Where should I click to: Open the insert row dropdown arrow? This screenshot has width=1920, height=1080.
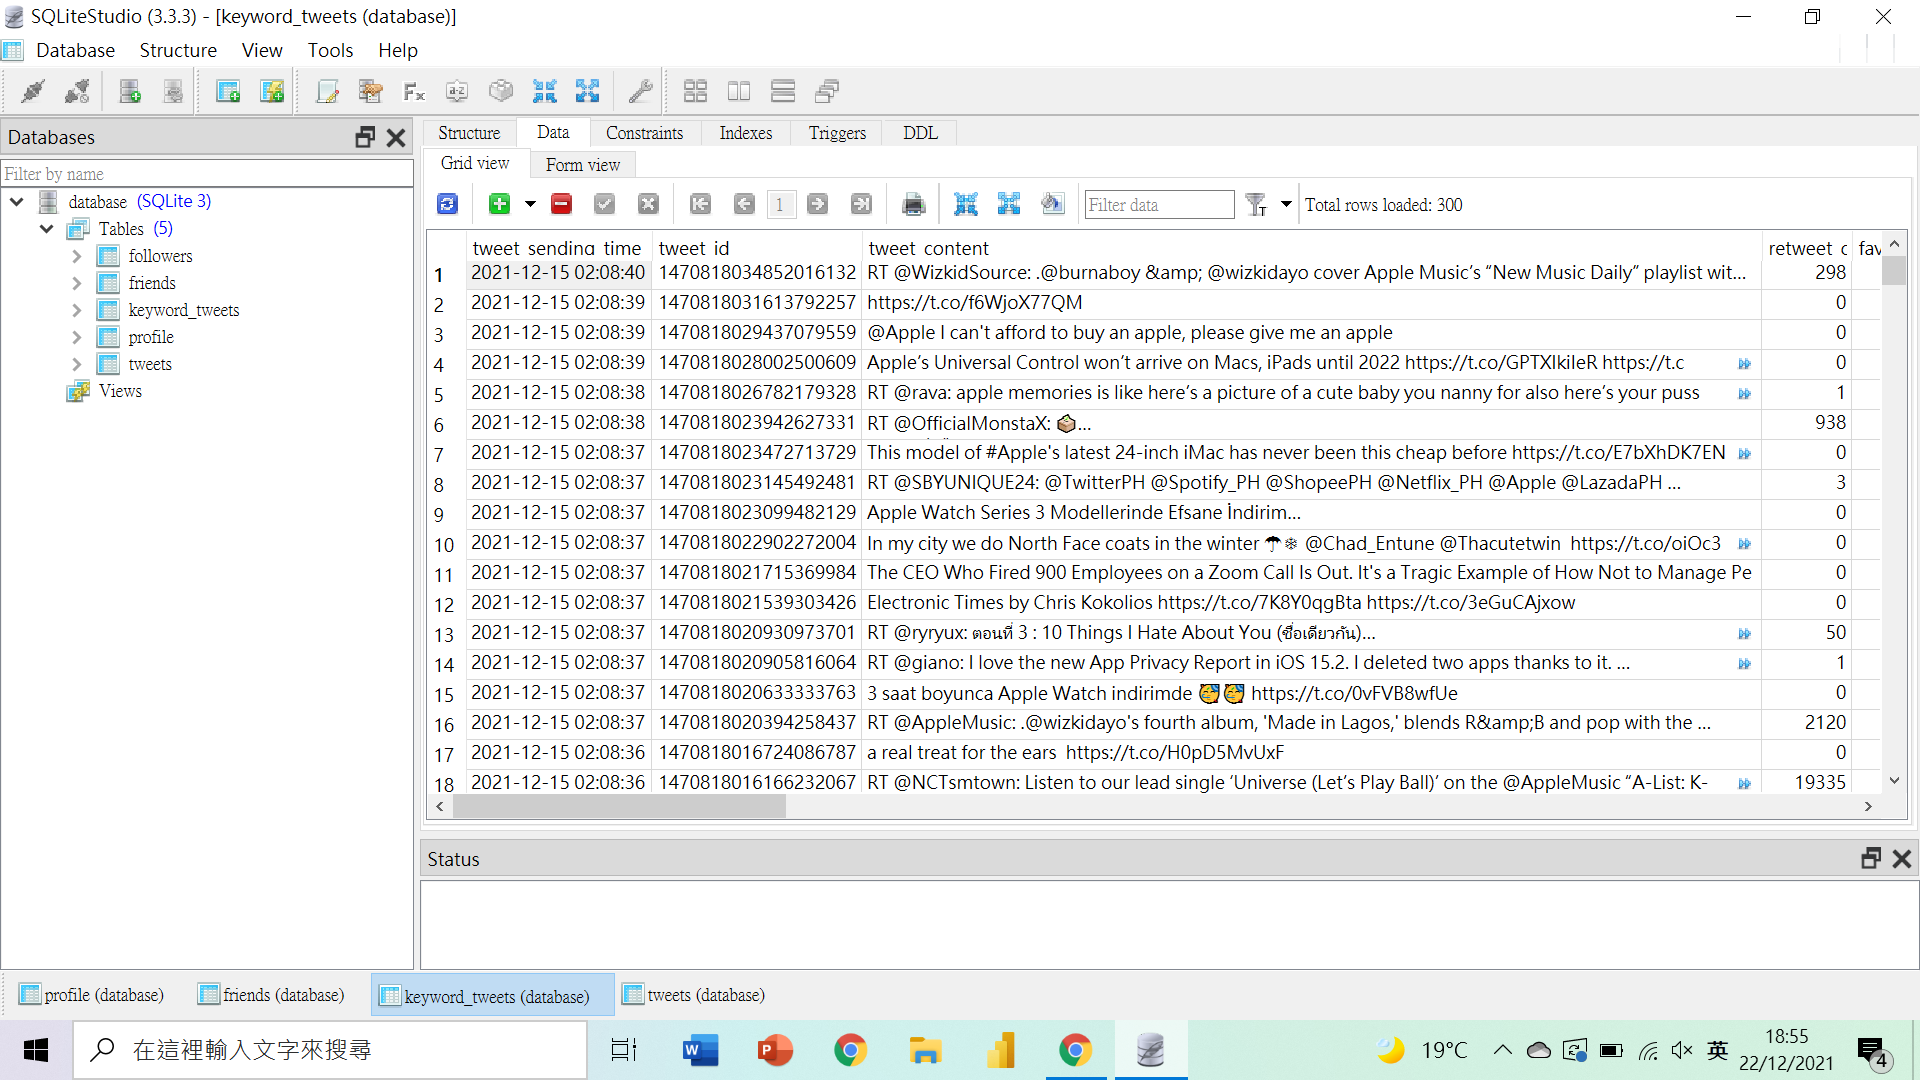tap(530, 204)
